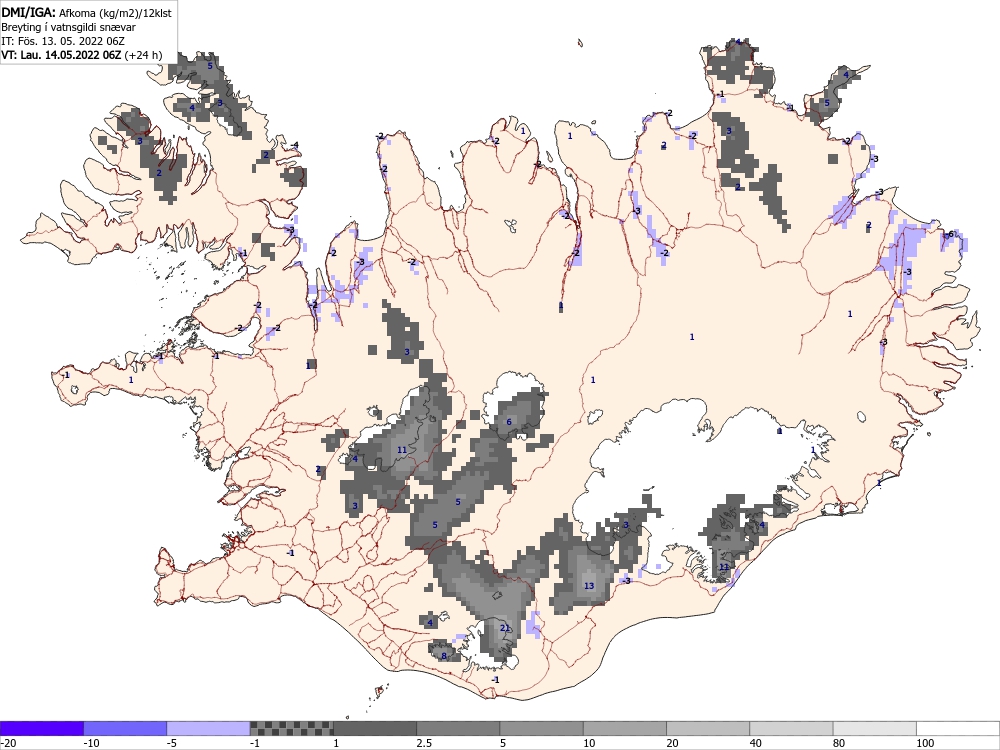Click the "21" value on the southern glacier
This screenshot has width=1000, height=750.
505,628
